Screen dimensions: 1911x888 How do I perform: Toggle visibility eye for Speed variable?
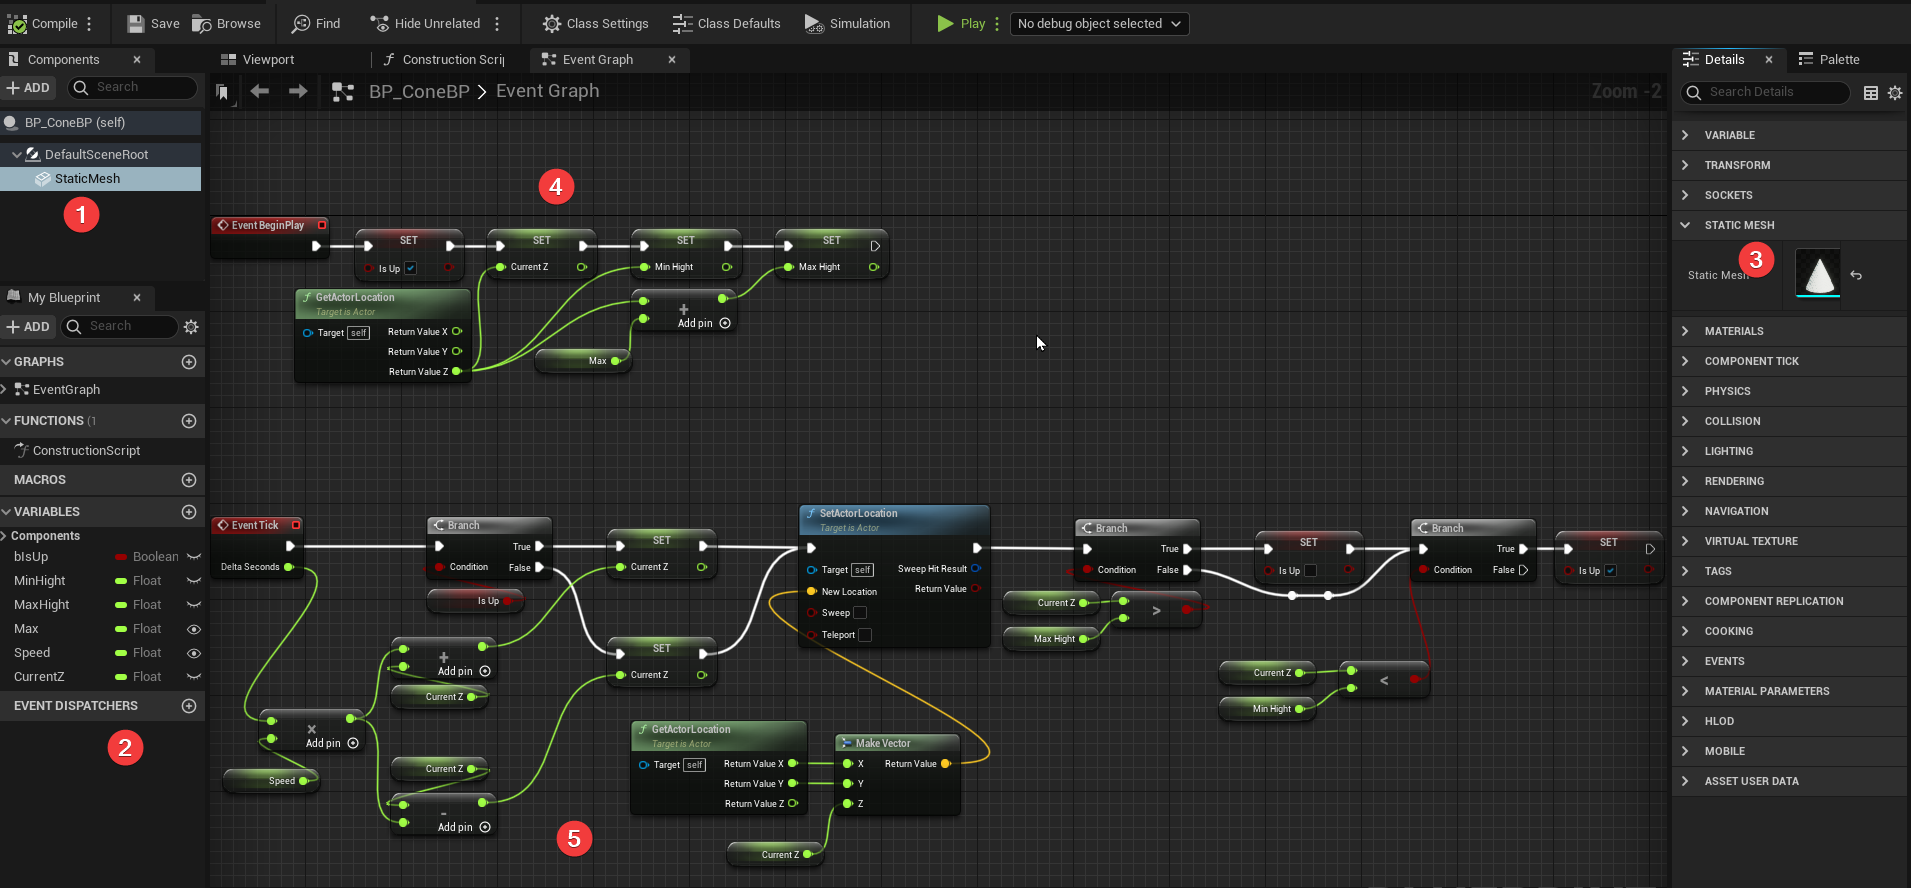(194, 653)
